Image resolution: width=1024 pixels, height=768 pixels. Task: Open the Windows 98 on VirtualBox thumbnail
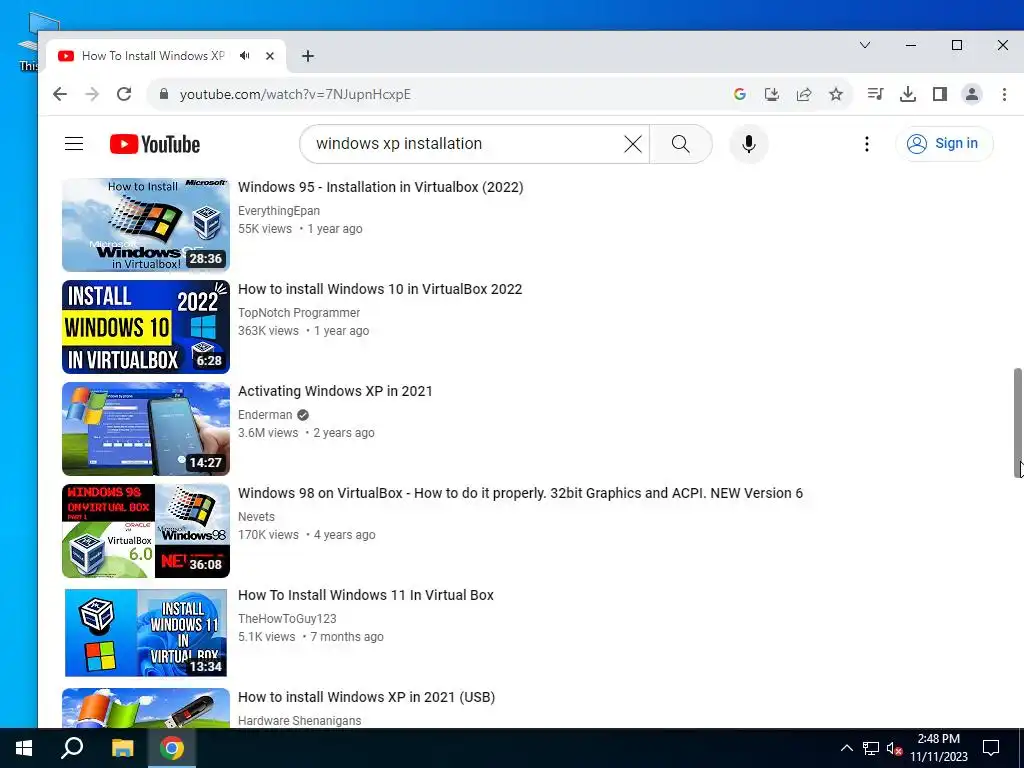pyautogui.click(x=146, y=530)
